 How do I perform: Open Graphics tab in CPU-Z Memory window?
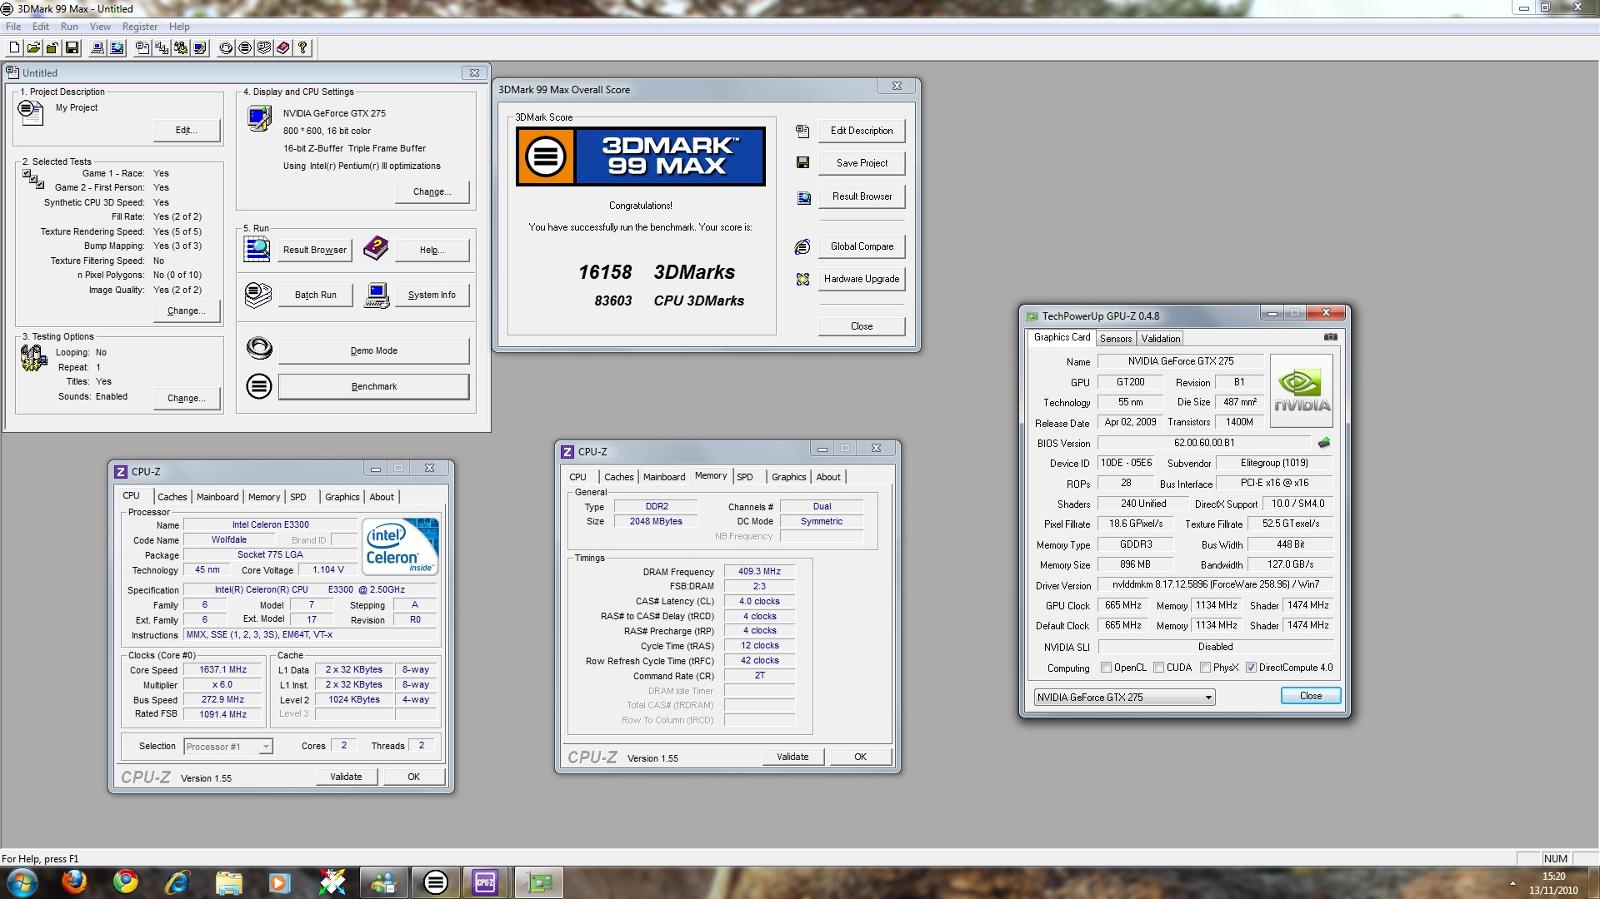tap(788, 477)
